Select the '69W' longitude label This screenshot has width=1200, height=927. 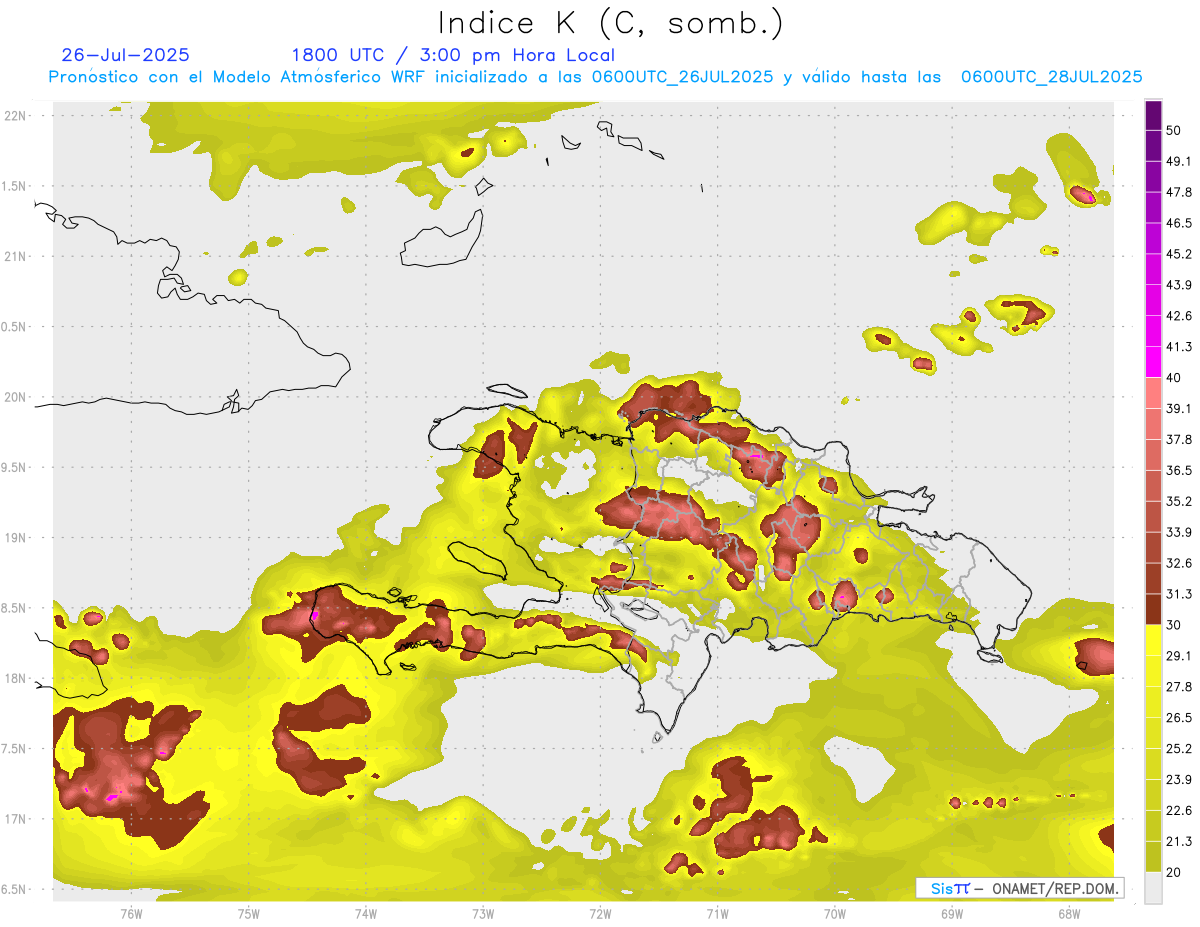pos(951,914)
